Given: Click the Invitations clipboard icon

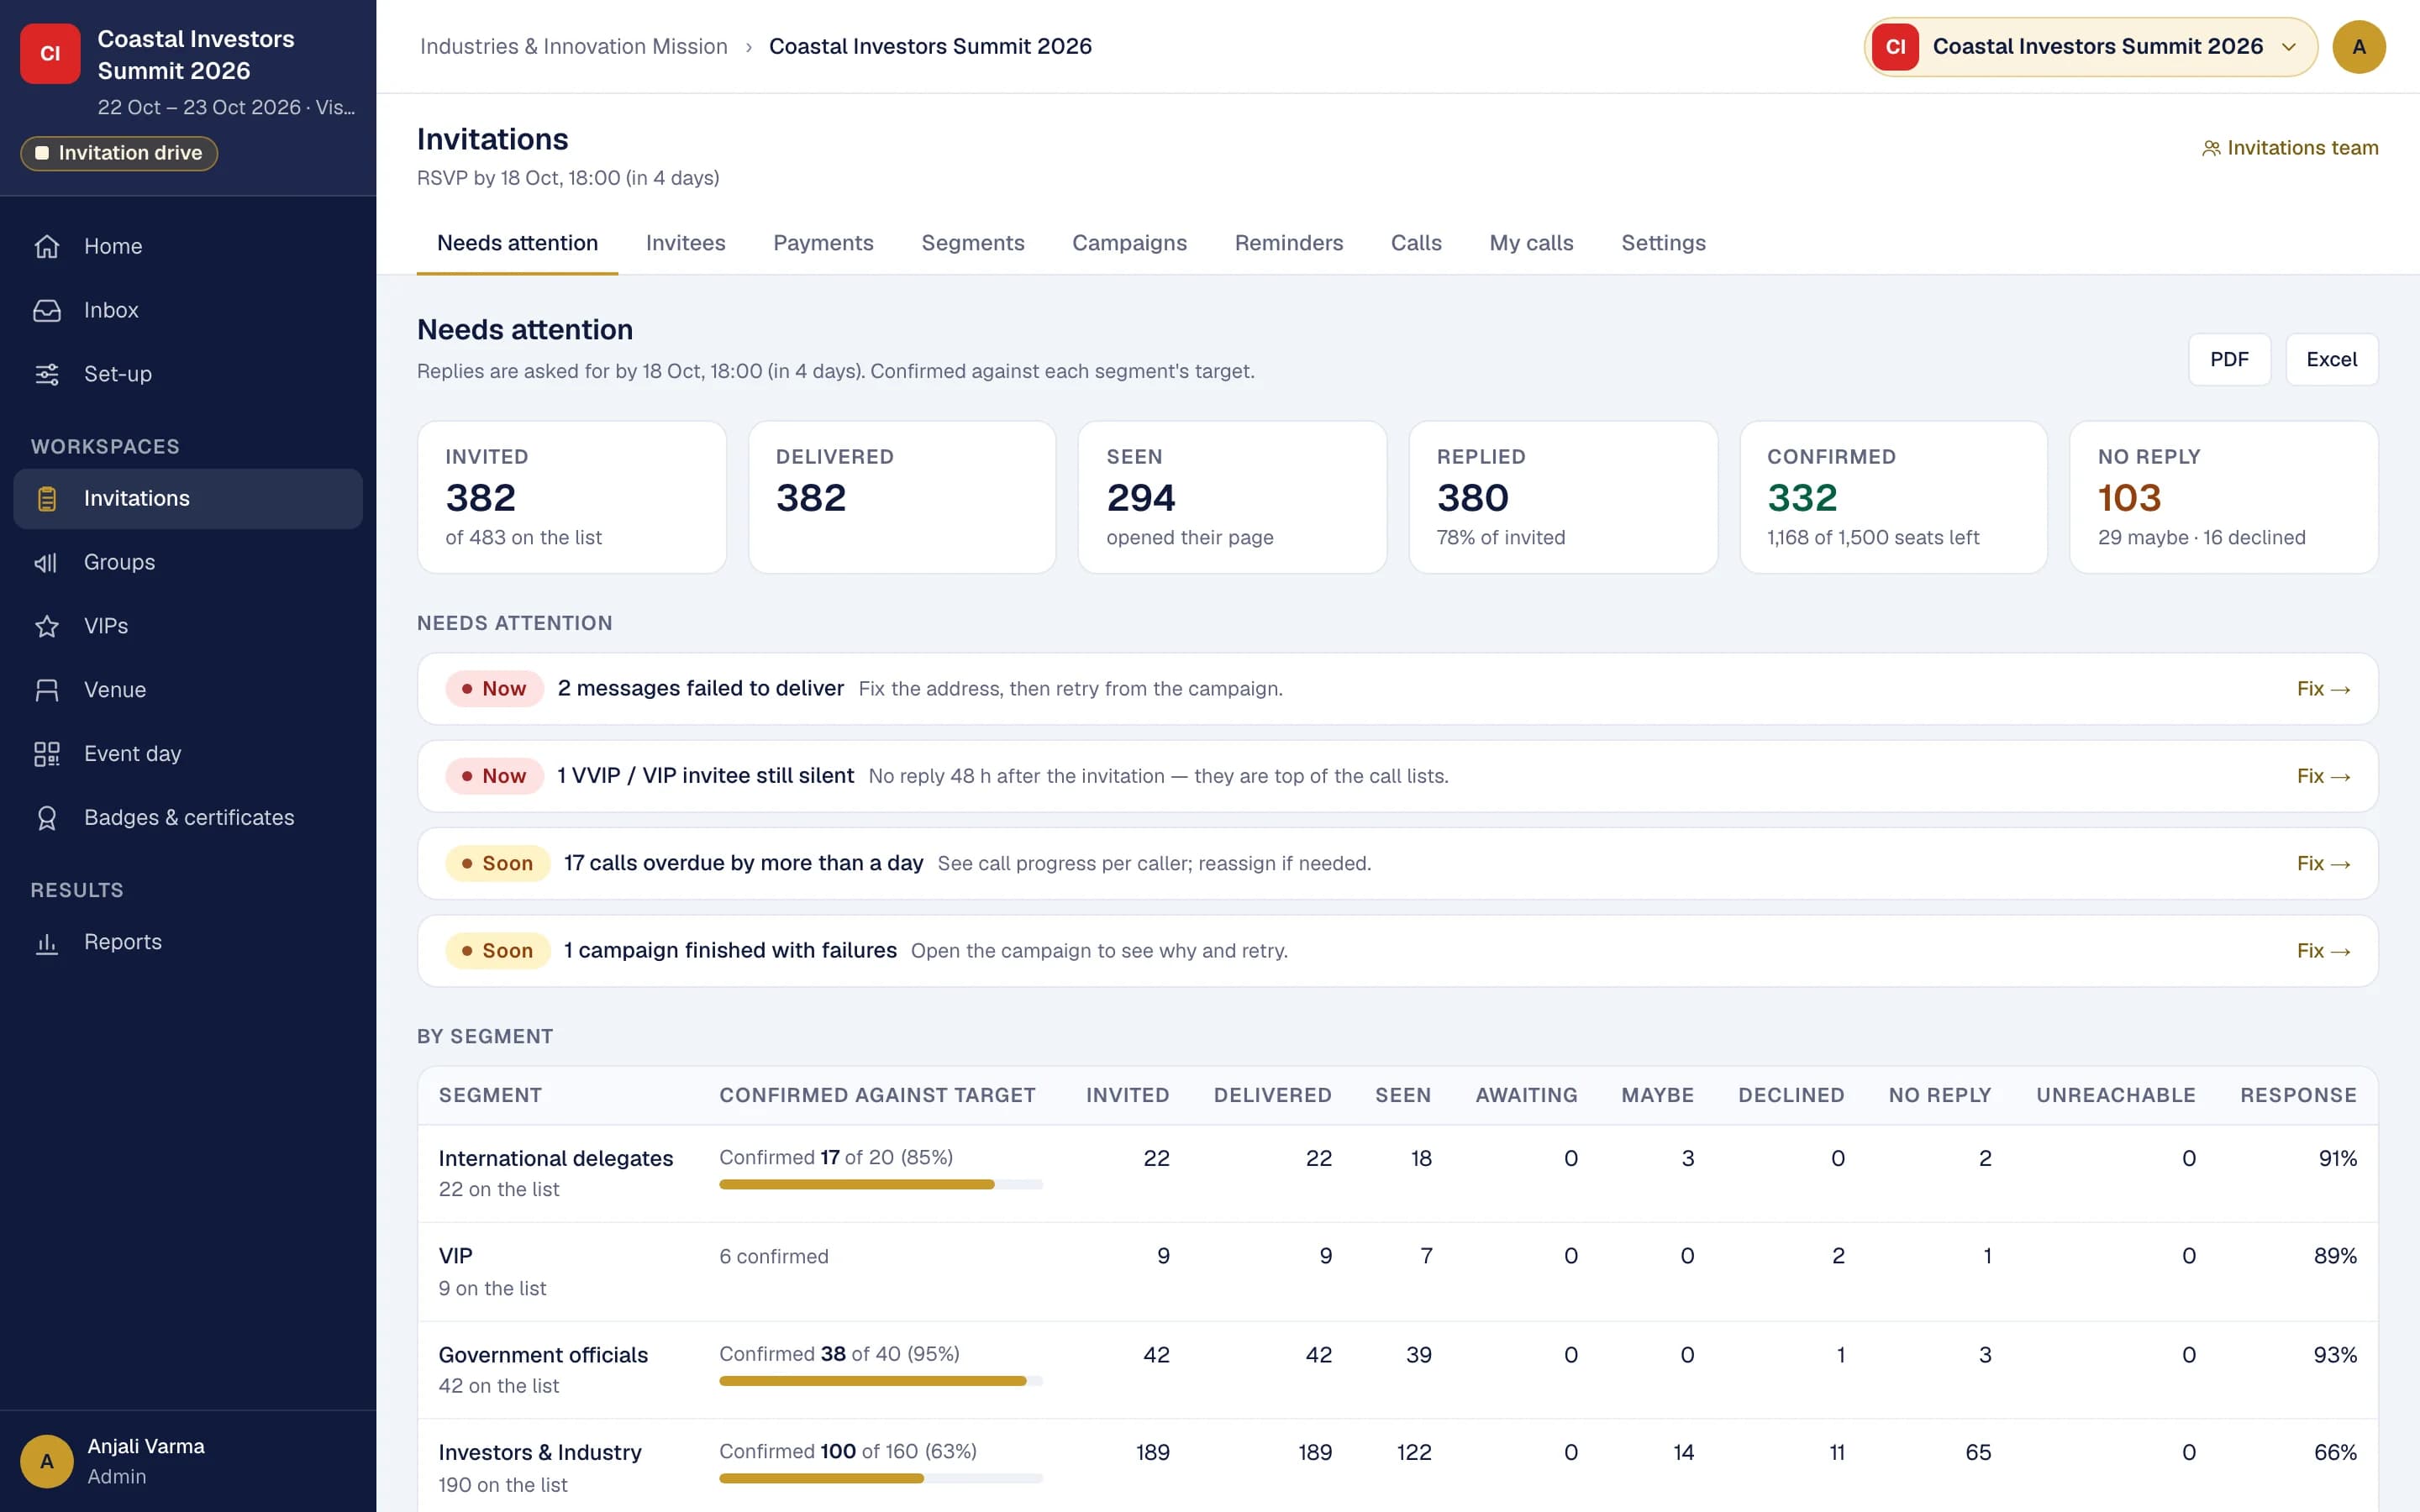Looking at the screenshot, I should 47,498.
